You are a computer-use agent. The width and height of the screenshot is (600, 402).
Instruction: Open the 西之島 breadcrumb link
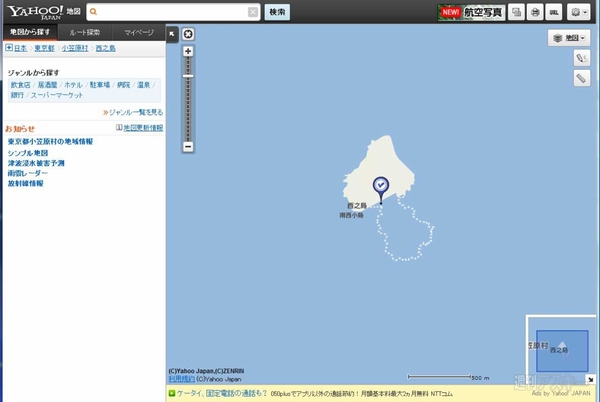tap(106, 48)
